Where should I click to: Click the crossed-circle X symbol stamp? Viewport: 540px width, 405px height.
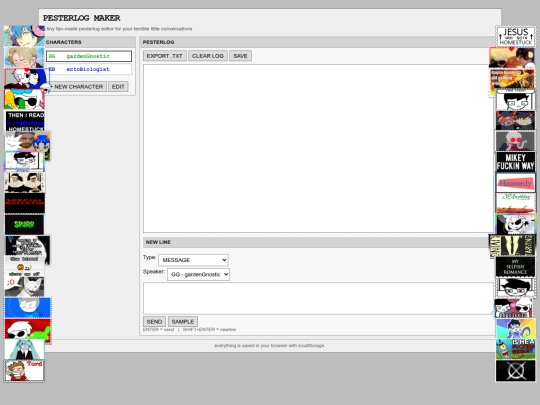tap(516, 371)
